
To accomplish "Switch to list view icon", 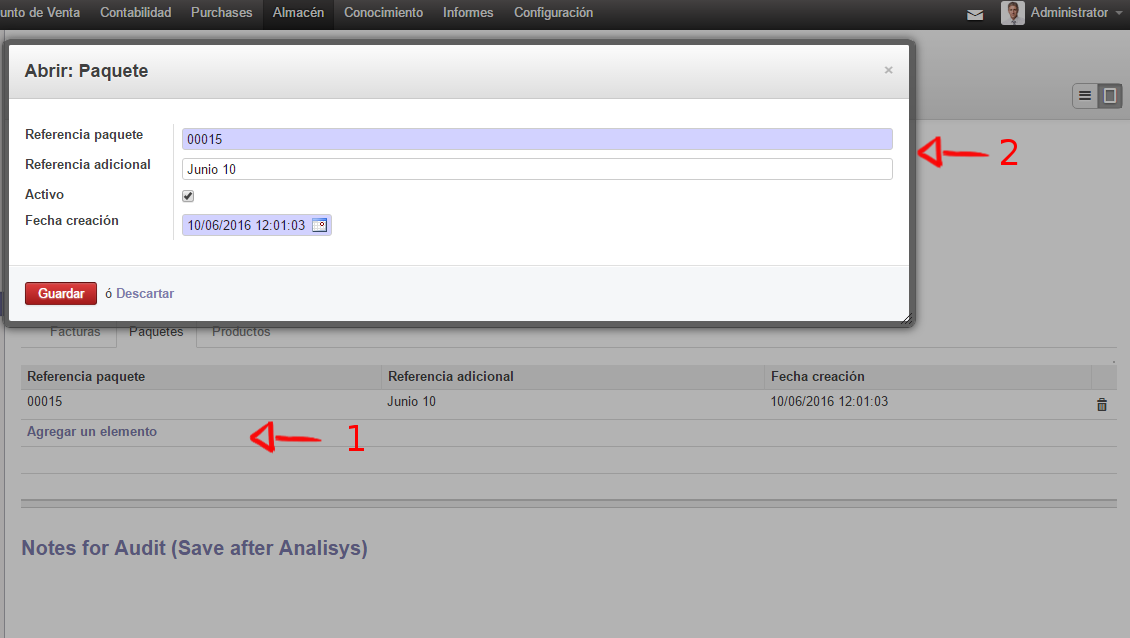I will point(1085,95).
